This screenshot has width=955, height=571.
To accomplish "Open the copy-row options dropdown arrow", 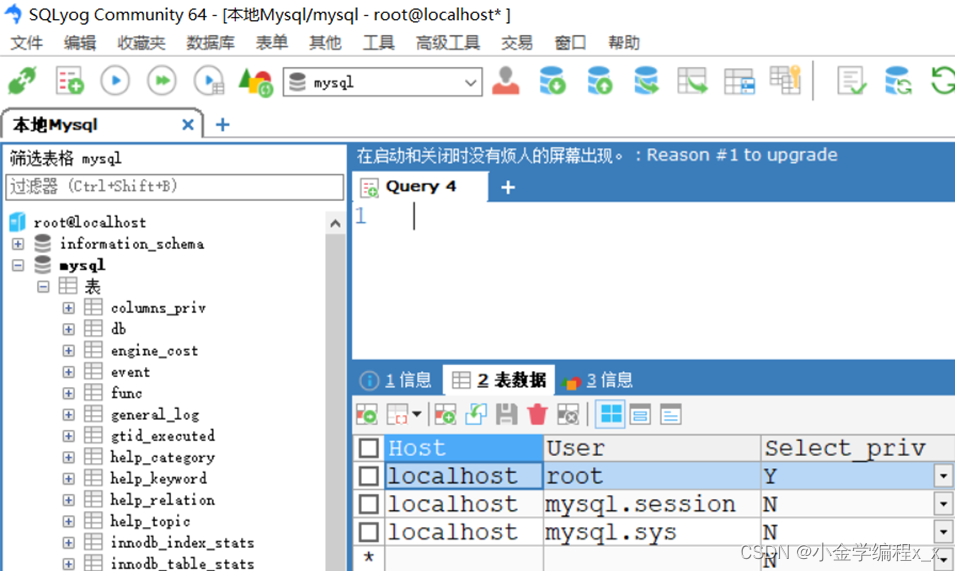I will (x=417, y=415).
